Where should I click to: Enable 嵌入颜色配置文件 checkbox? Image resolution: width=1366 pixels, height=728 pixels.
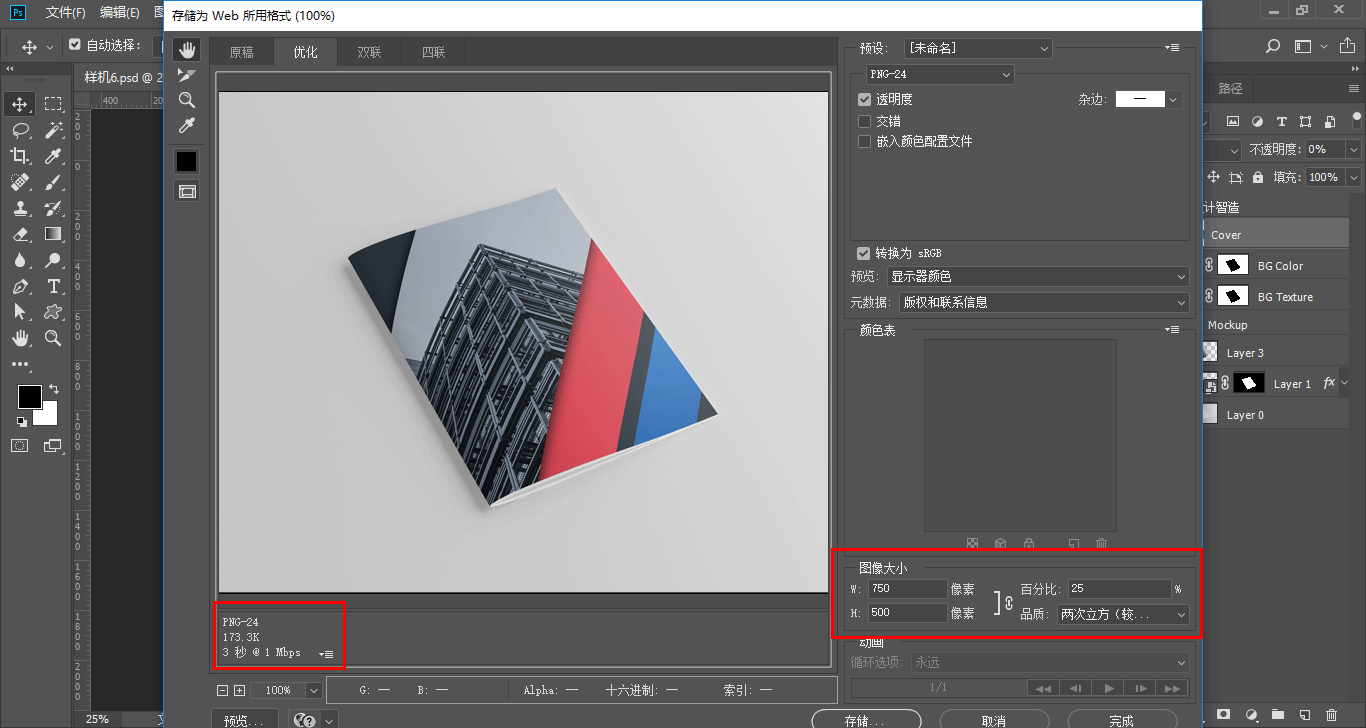pyautogui.click(x=865, y=142)
